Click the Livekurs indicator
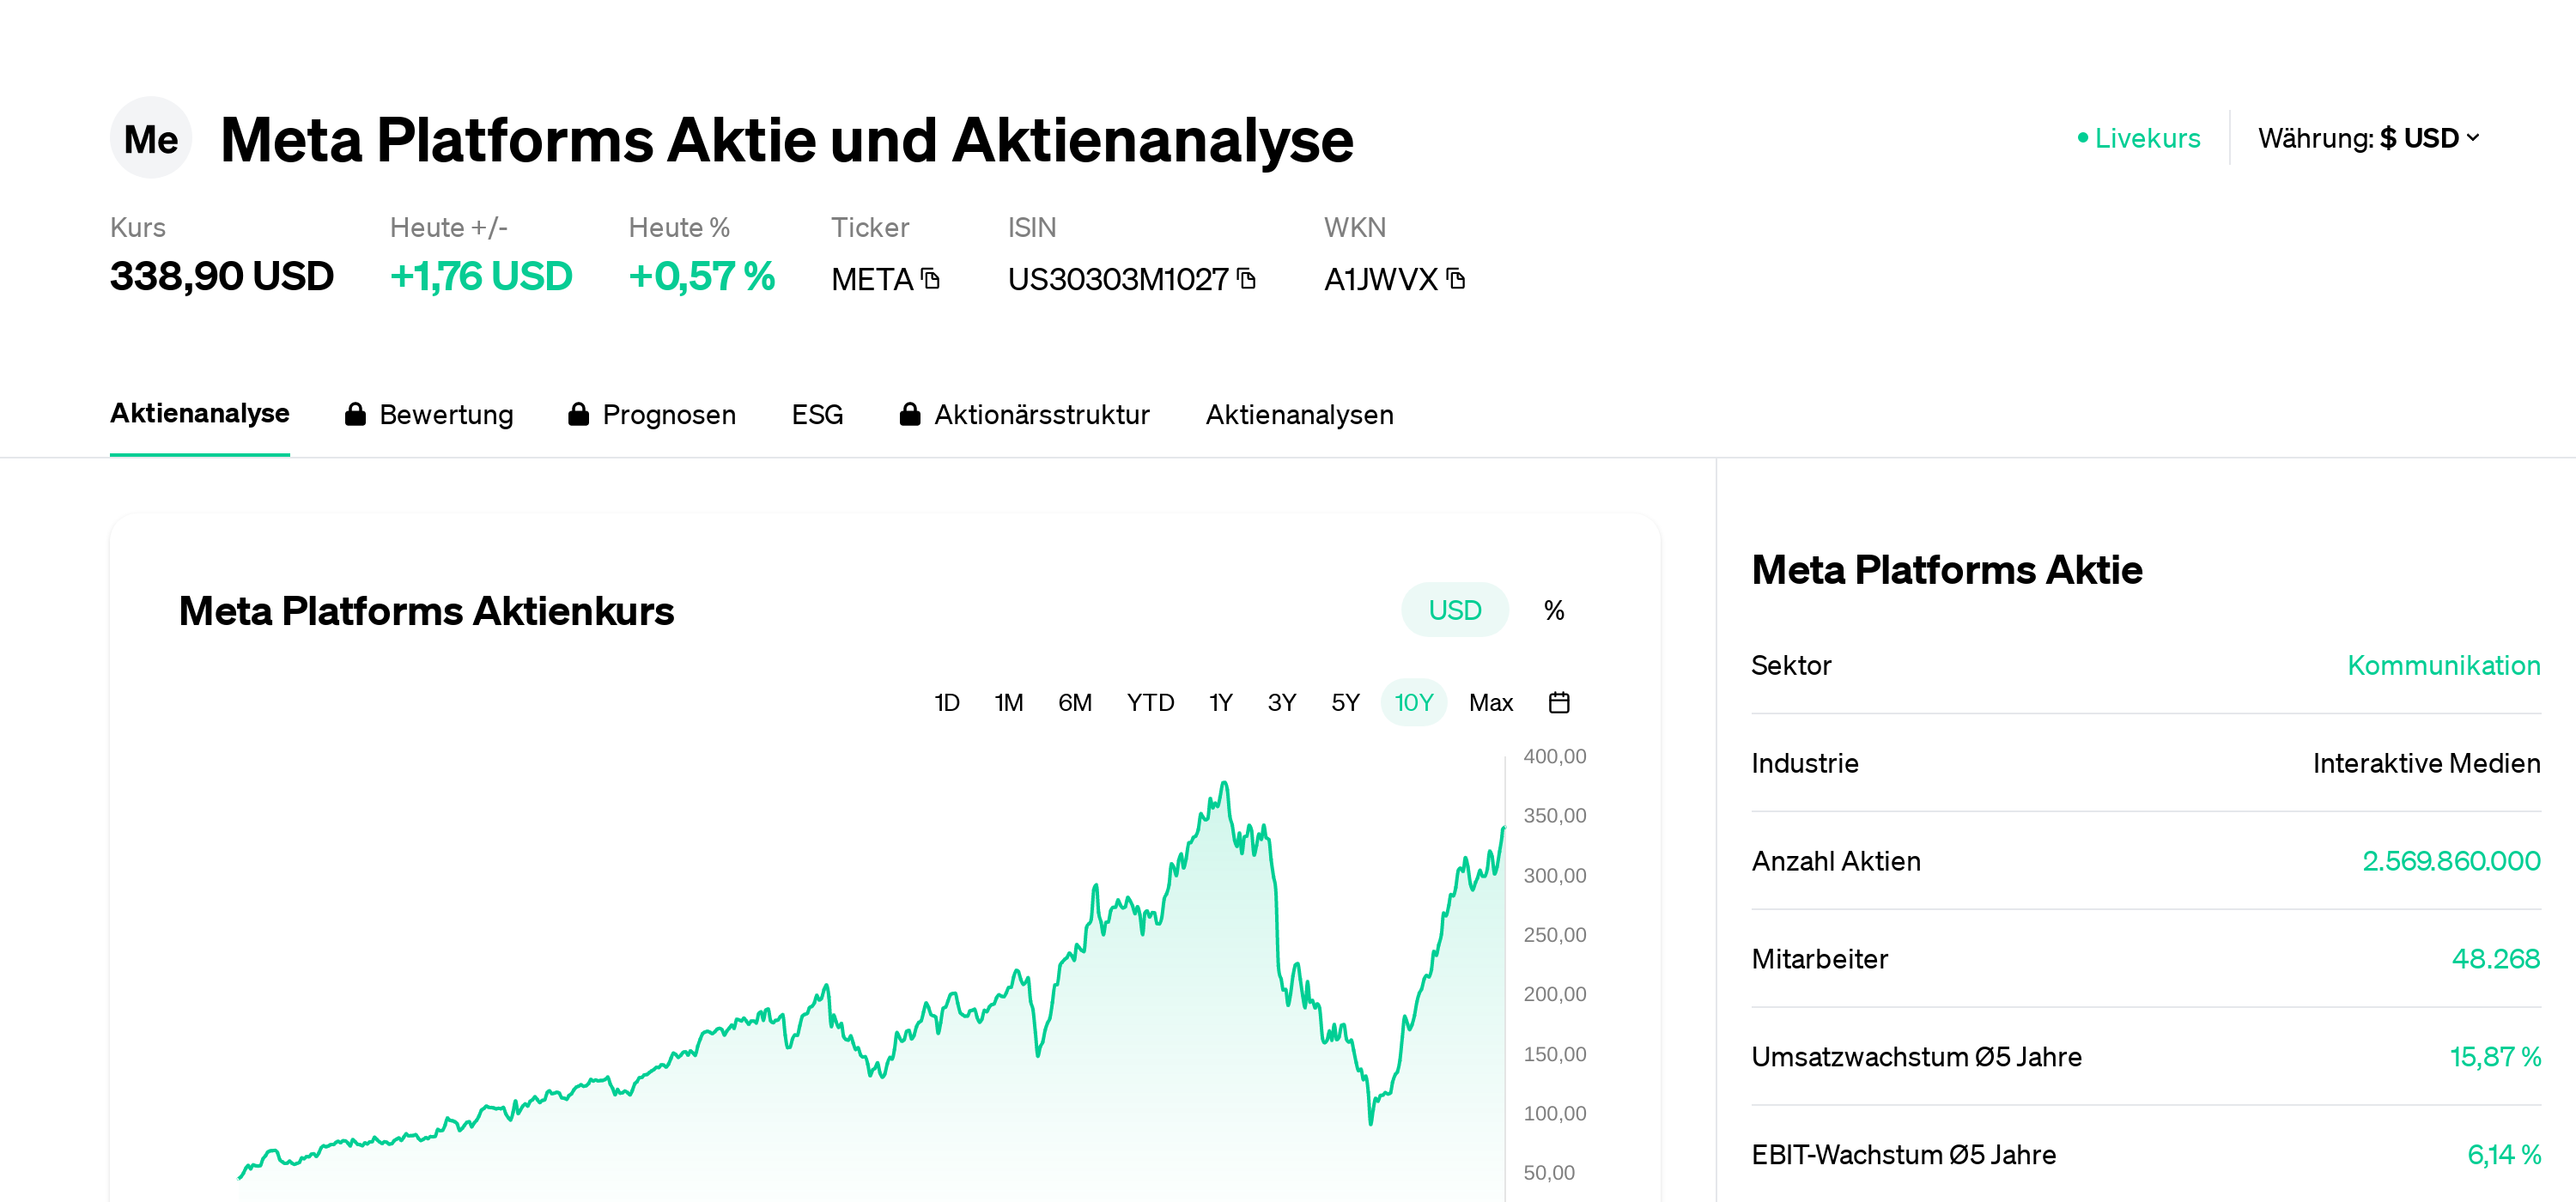This screenshot has height=1202, width=2576. pyautogui.click(x=2139, y=138)
